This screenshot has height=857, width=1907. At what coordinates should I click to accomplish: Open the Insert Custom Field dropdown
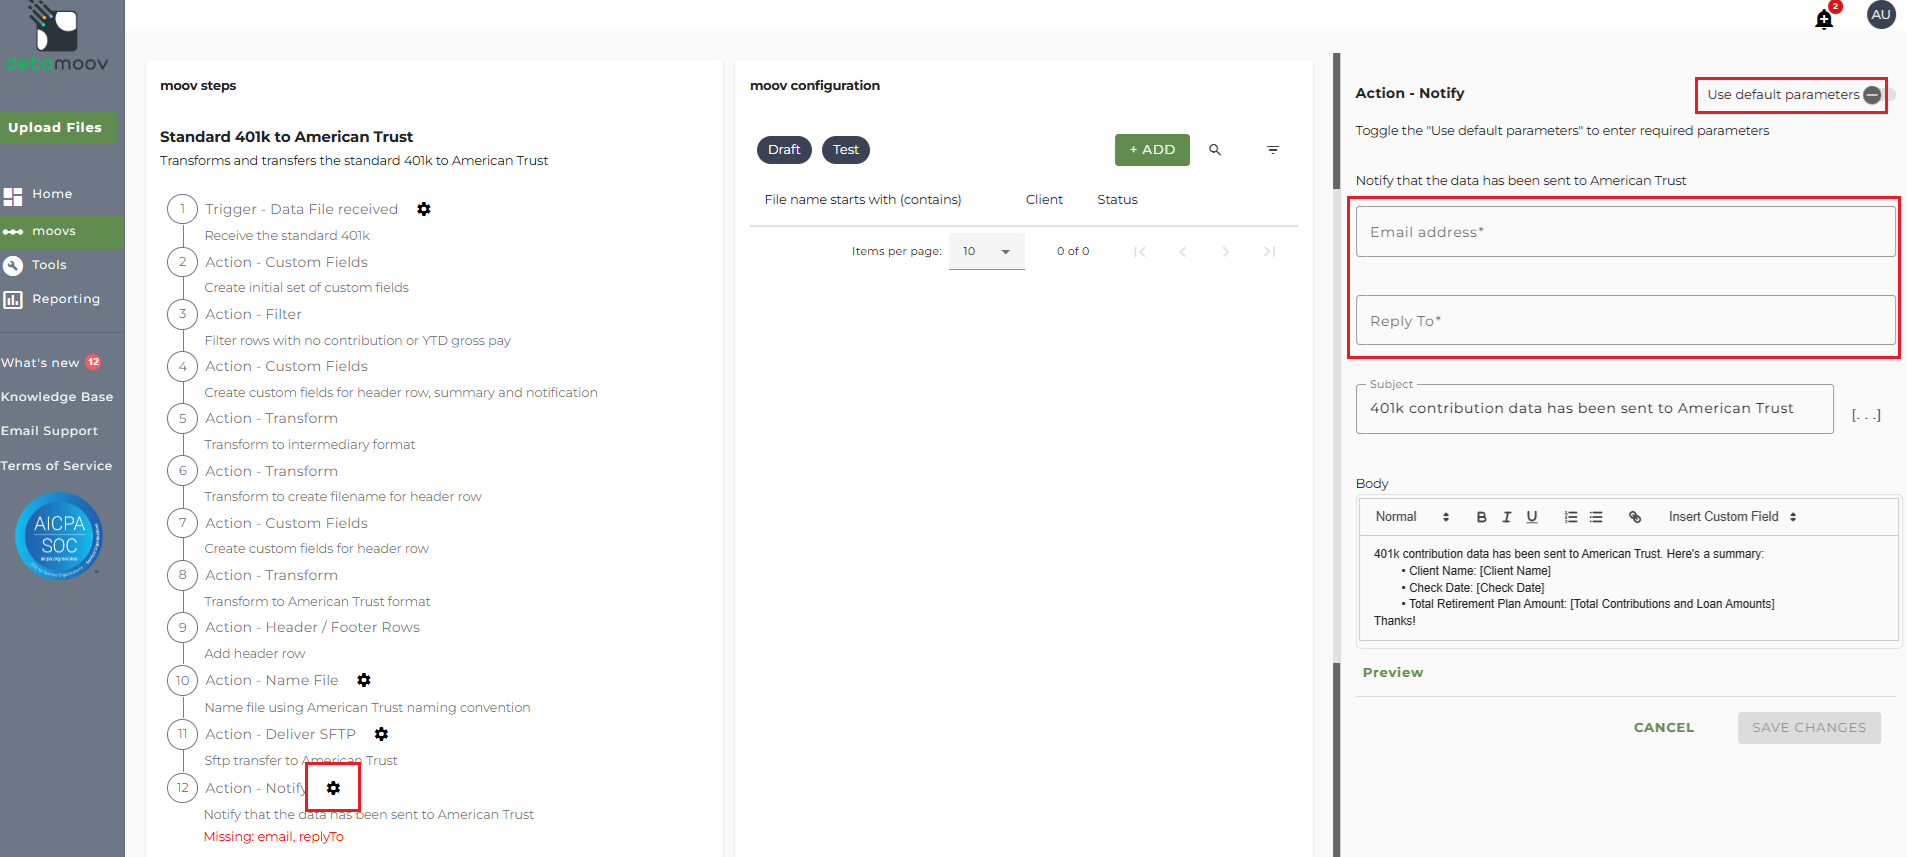tap(1733, 517)
